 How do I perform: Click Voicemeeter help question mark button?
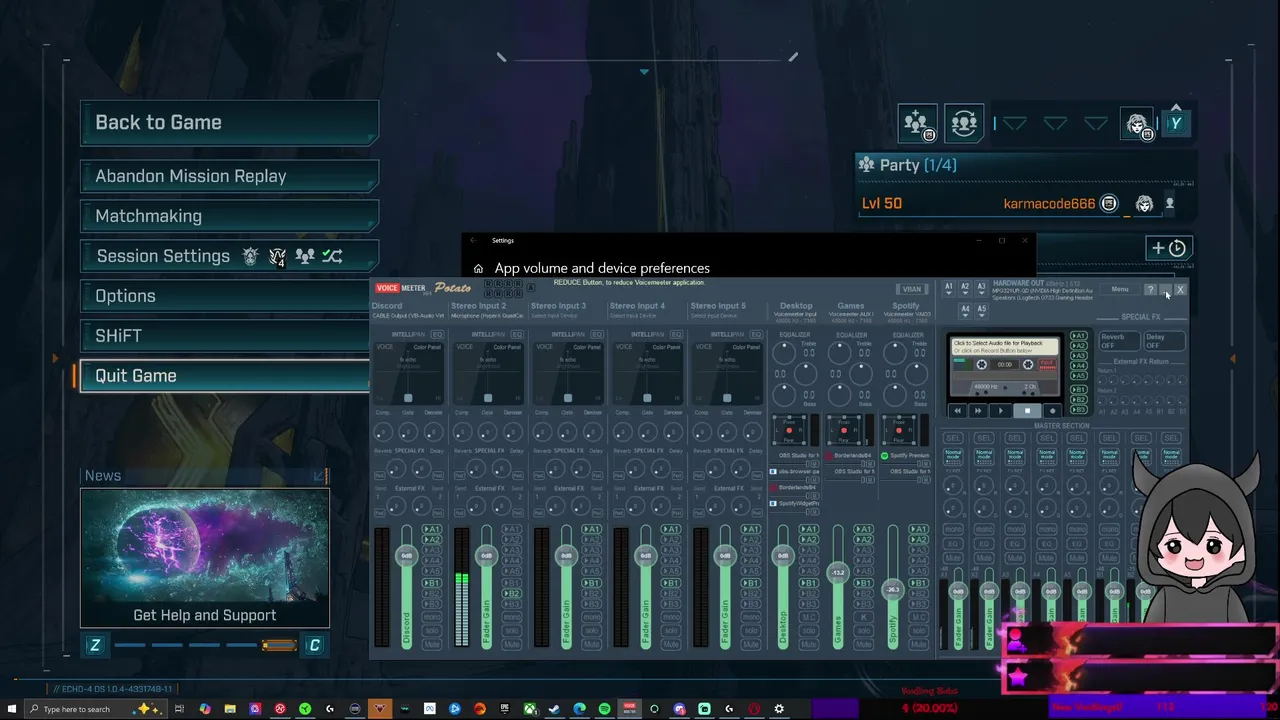[x=1151, y=290]
